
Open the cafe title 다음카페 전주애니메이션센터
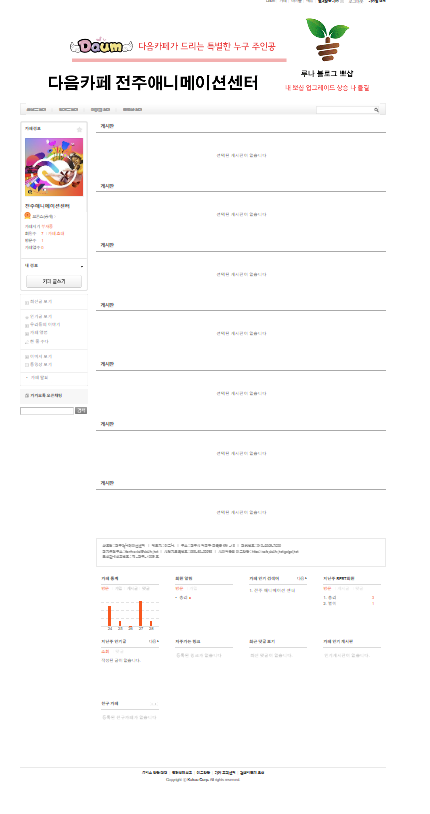click(153, 83)
